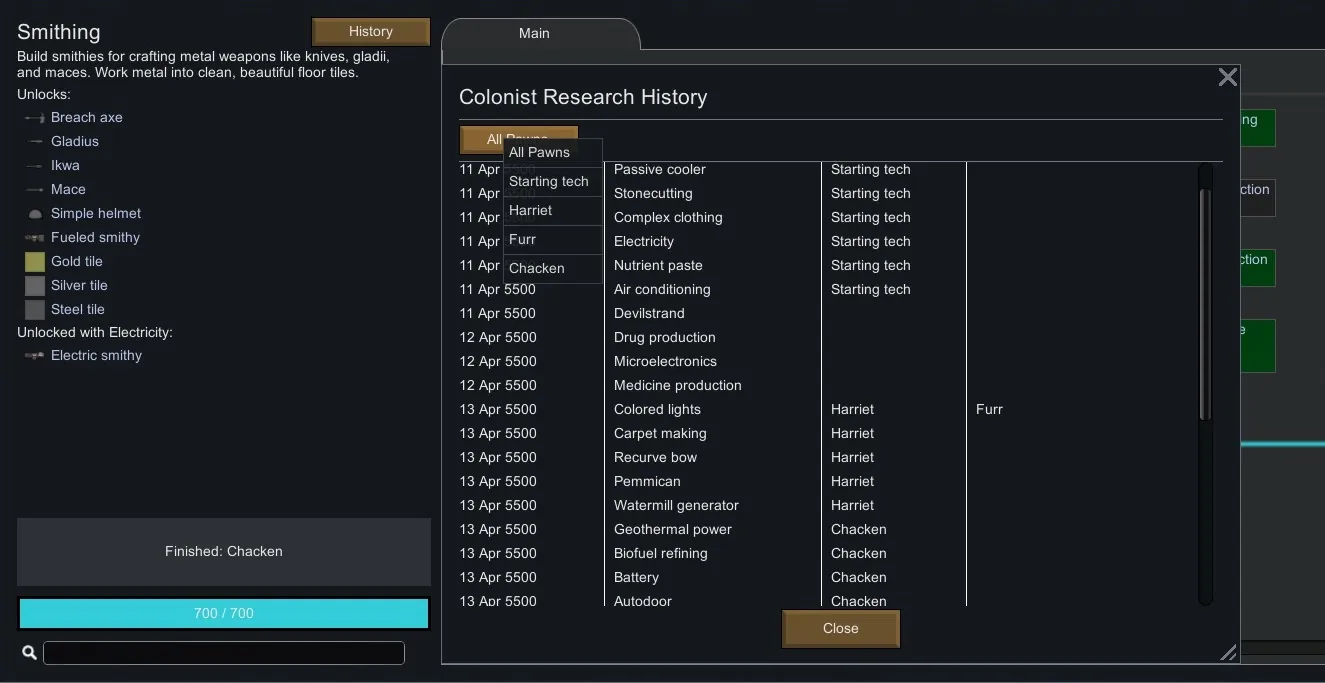Click into the research search field
Viewport: 1325px width, 683px height.
click(x=224, y=653)
